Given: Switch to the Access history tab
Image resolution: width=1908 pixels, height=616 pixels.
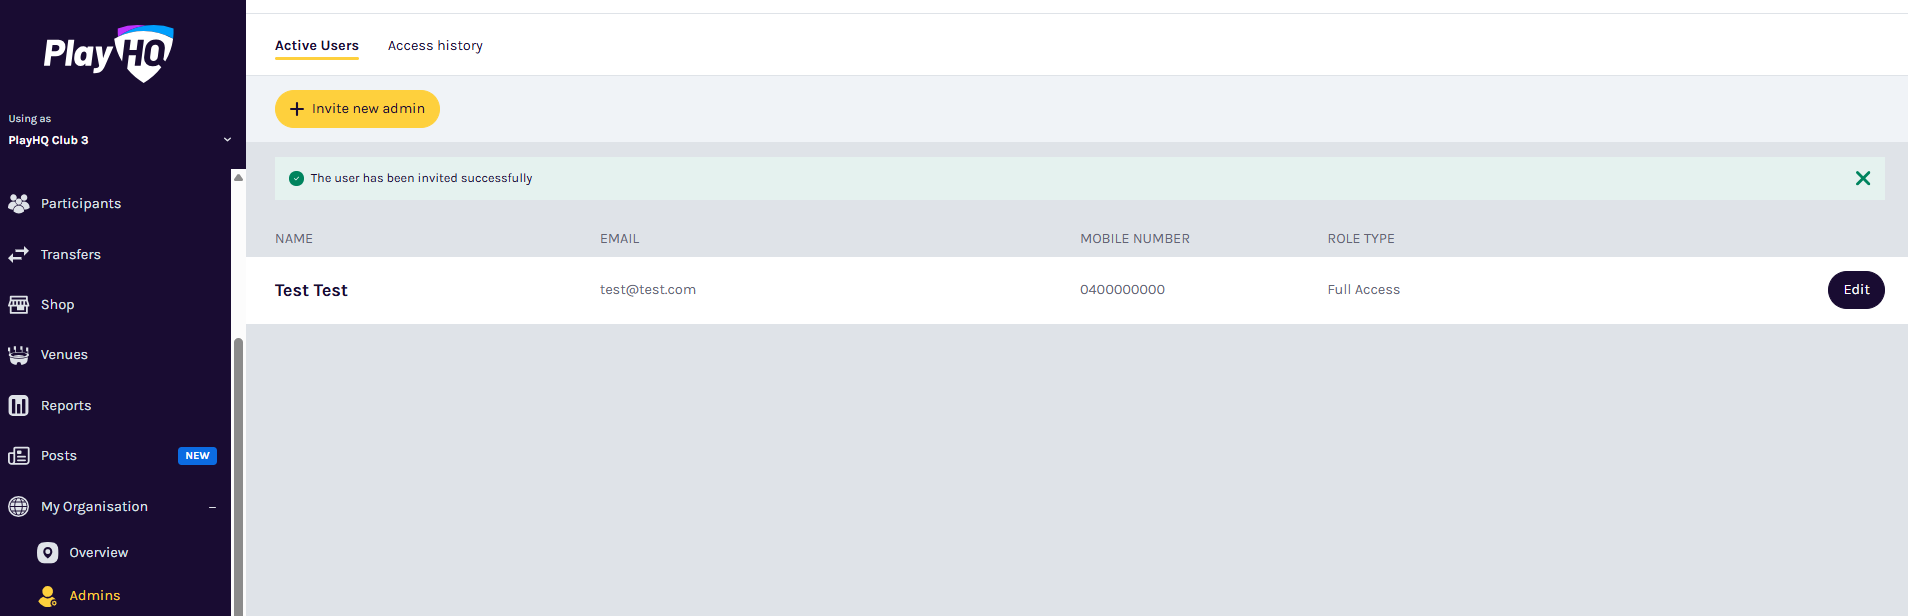Looking at the screenshot, I should pyautogui.click(x=435, y=46).
